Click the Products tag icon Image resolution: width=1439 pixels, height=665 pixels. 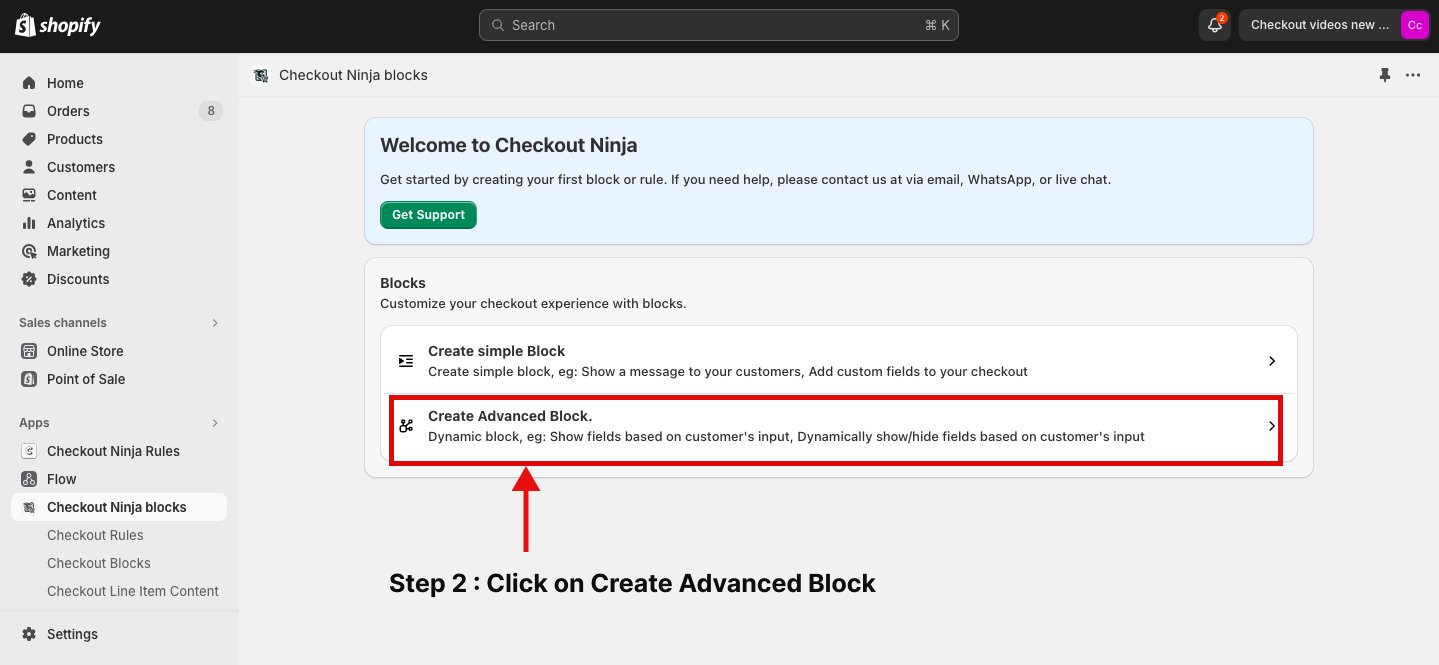(29, 139)
